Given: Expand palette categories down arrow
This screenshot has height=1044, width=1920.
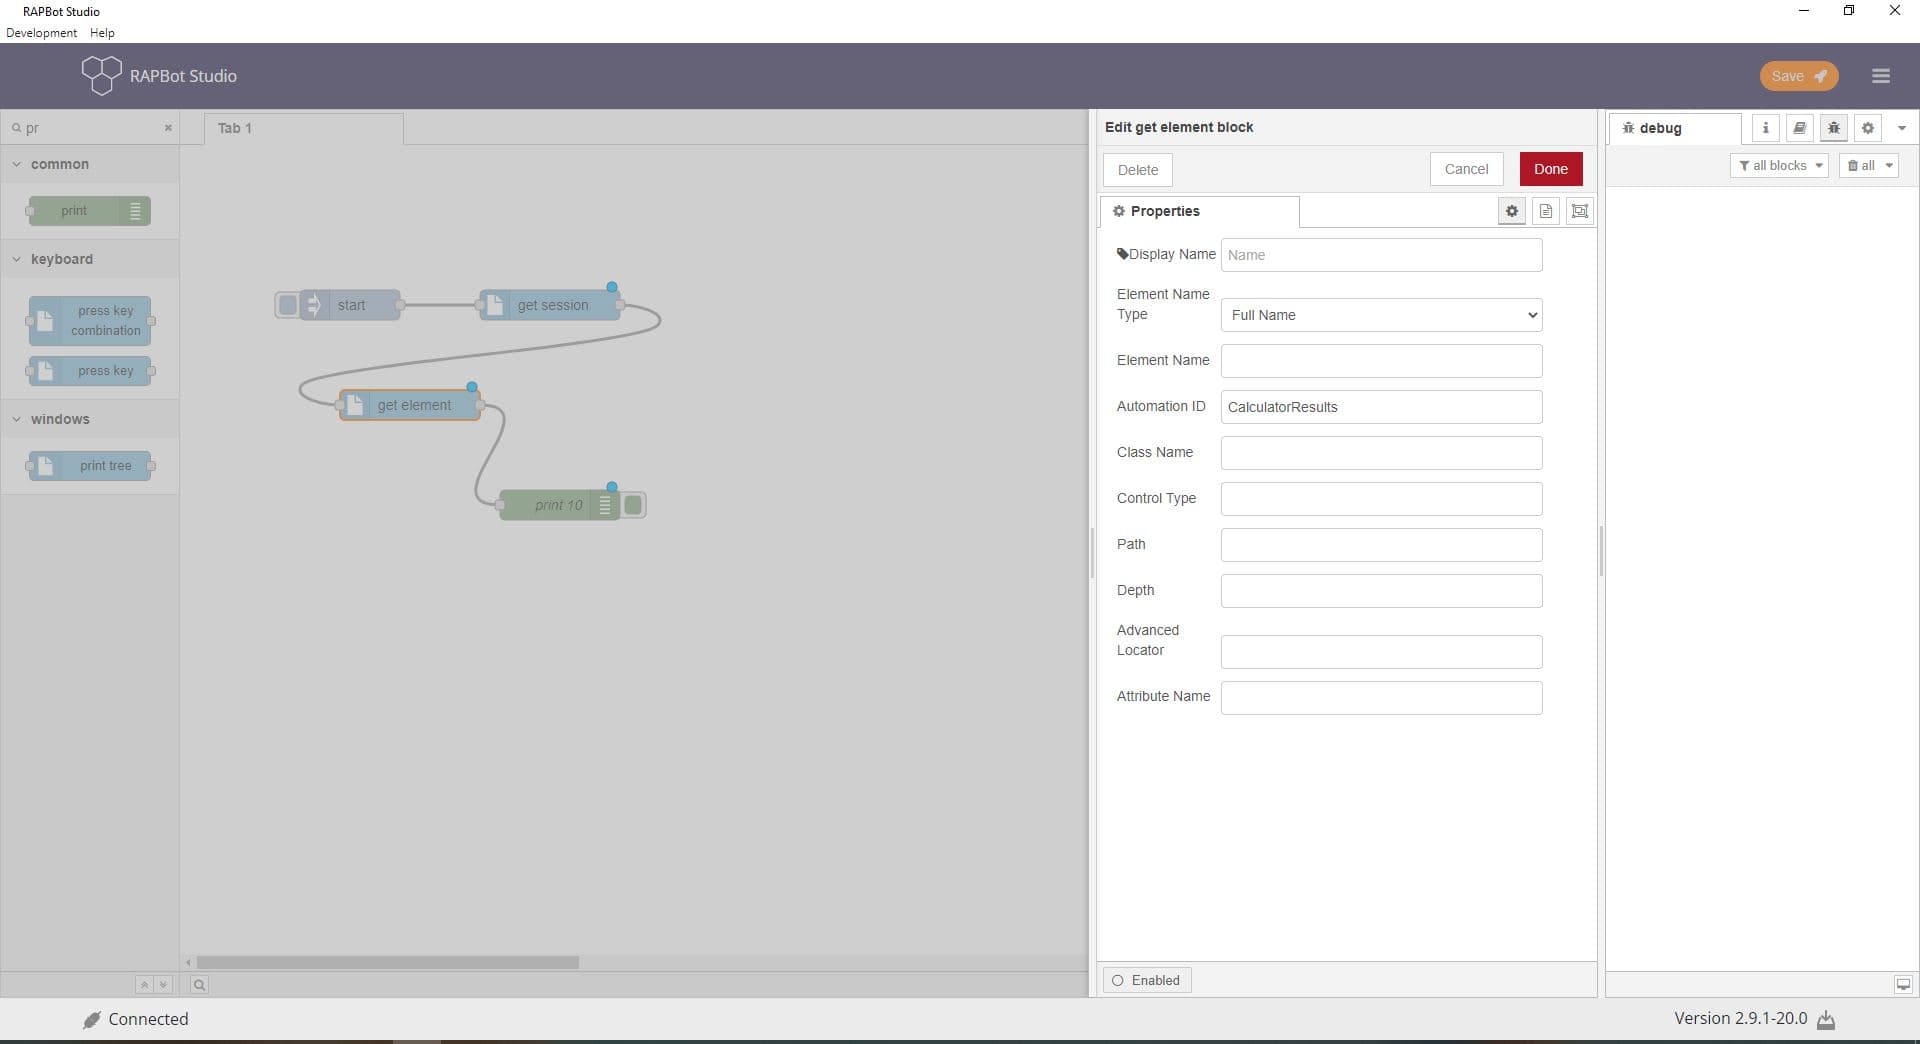Looking at the screenshot, I should (x=163, y=985).
